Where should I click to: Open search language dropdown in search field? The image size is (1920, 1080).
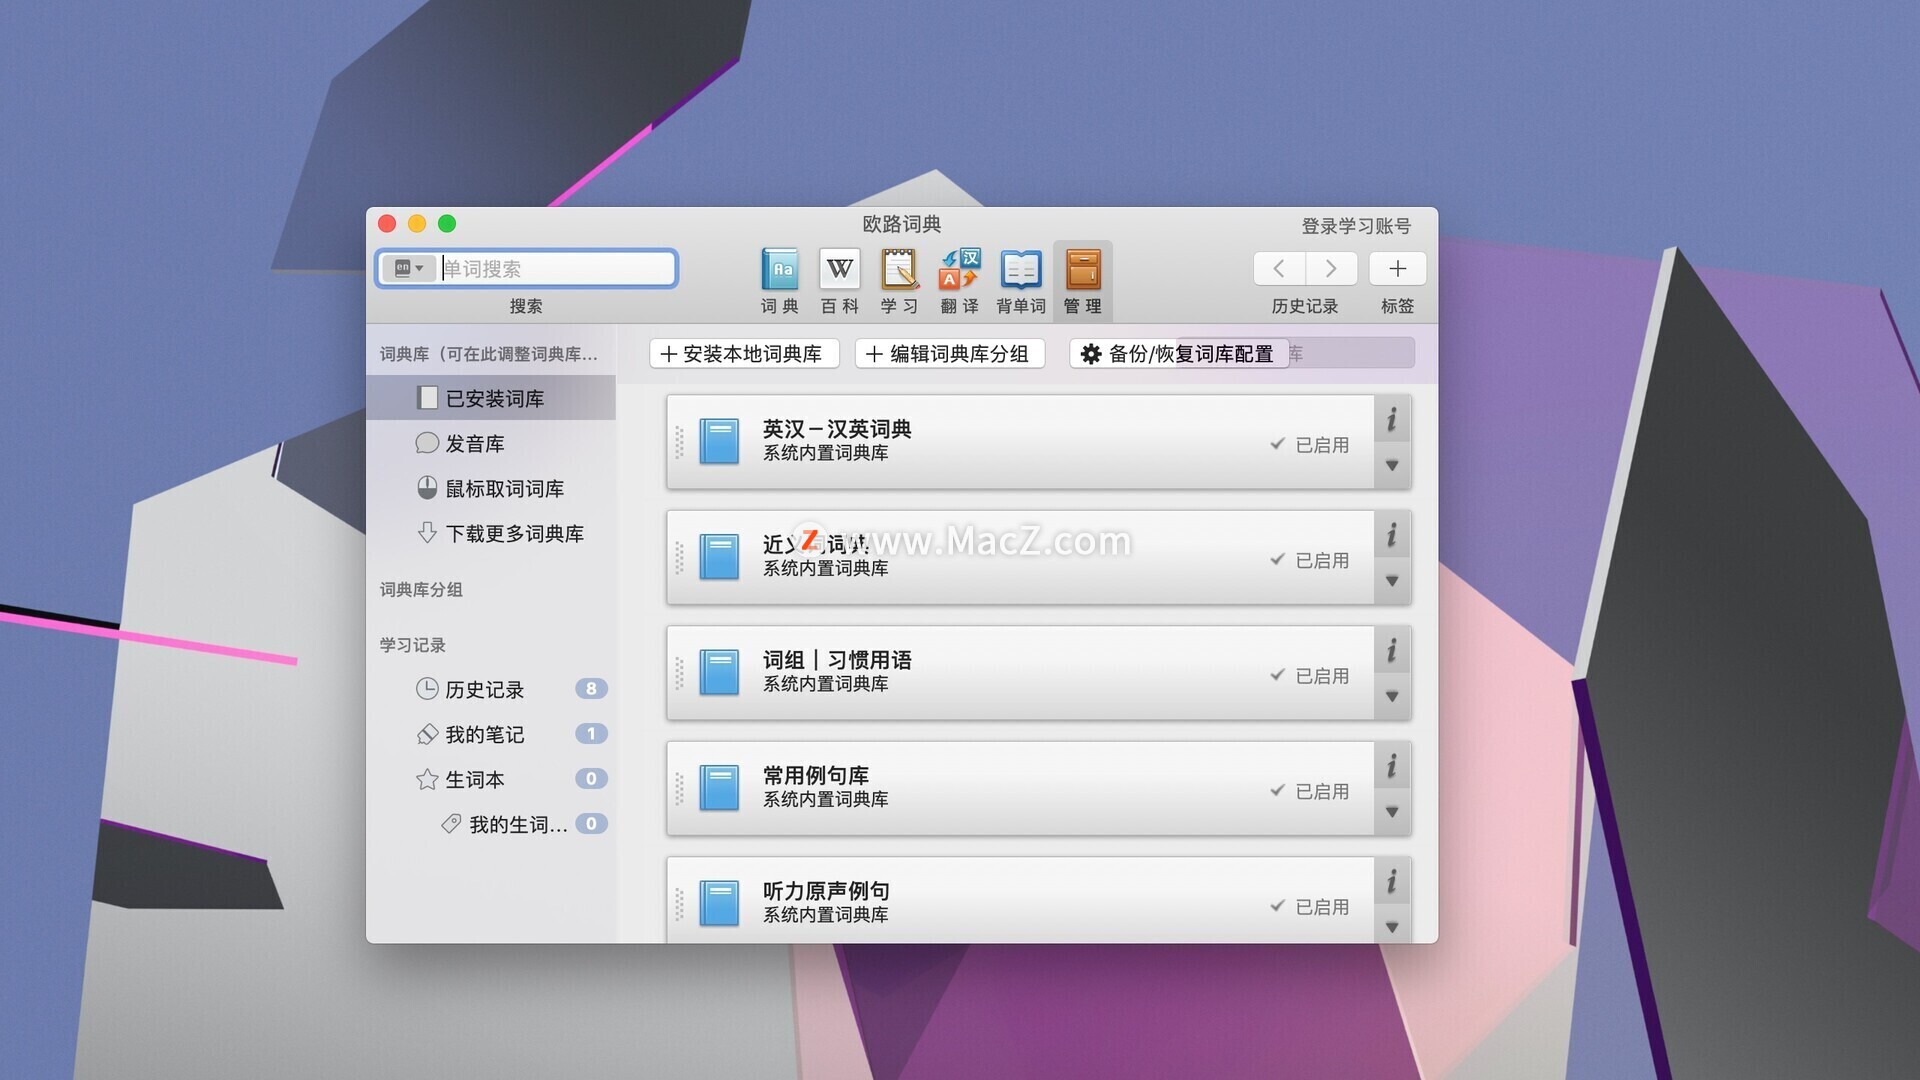tap(409, 268)
